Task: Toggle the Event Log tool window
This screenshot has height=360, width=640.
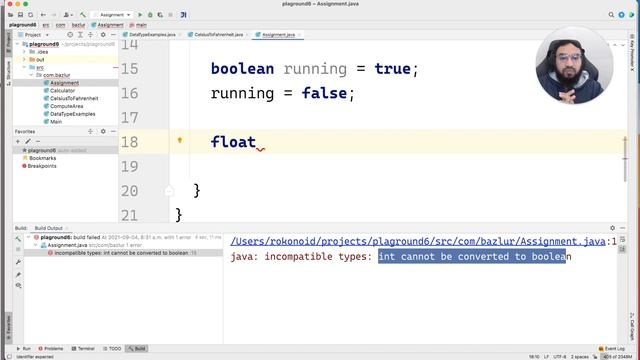Action: 611,349
